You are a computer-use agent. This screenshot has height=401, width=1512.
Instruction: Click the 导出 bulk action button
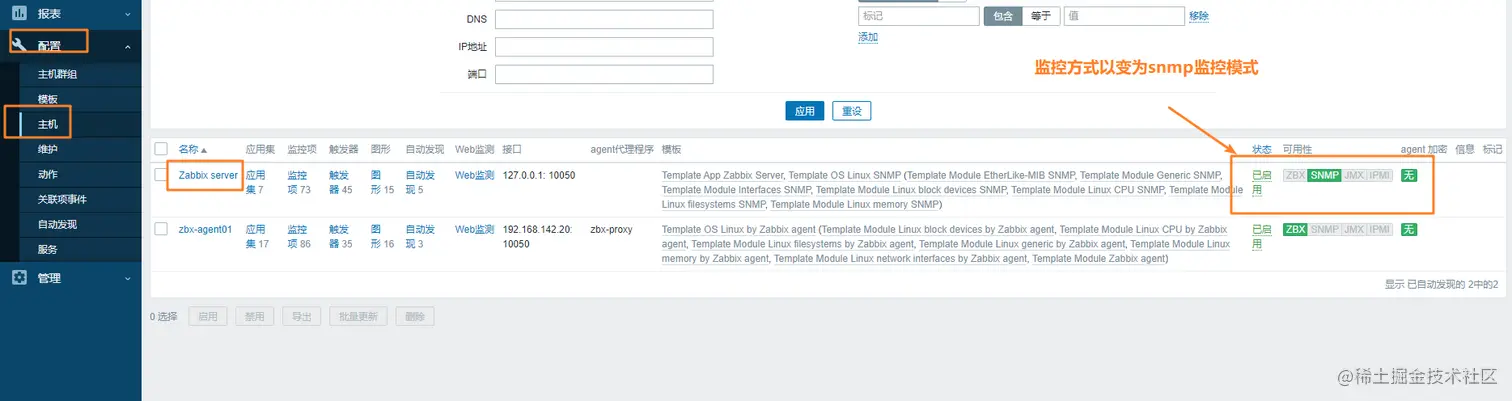(x=301, y=316)
